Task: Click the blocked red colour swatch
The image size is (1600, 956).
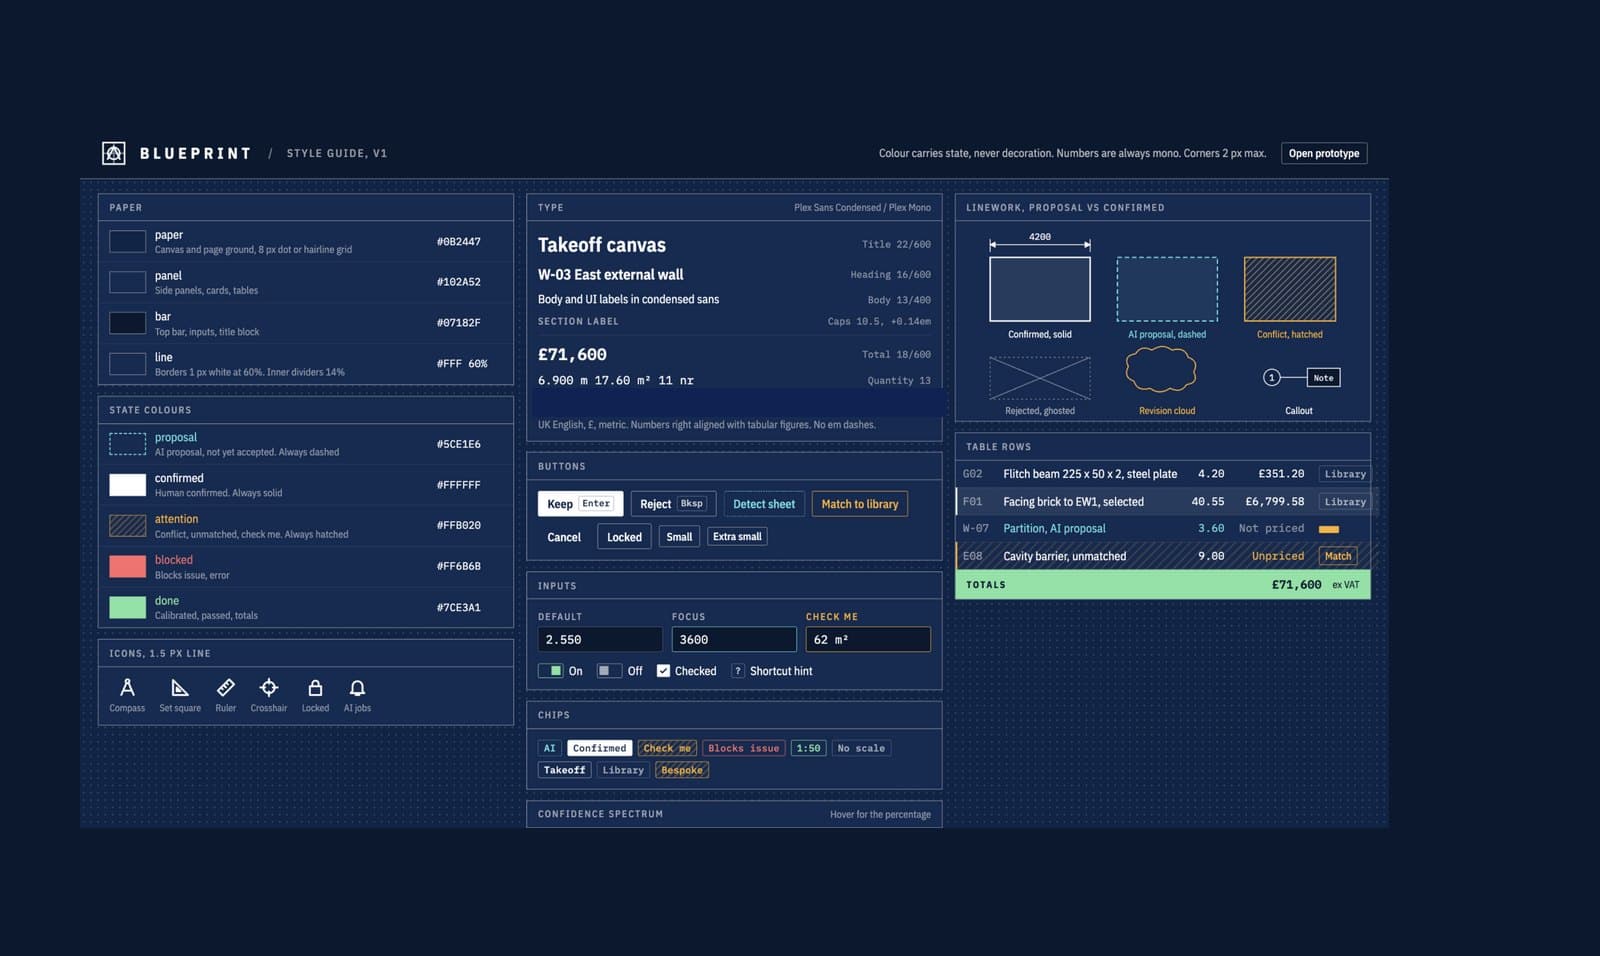Action: tap(127, 566)
